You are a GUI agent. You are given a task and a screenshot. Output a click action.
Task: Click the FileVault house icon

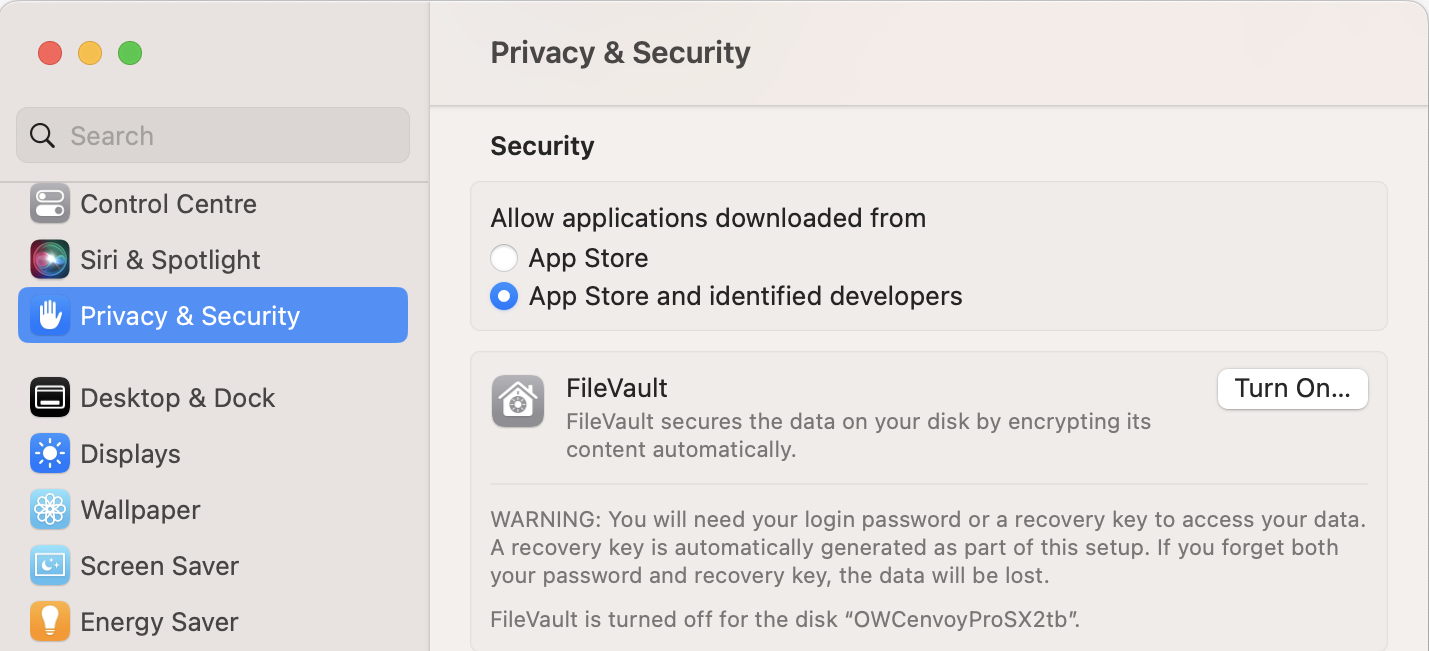point(518,401)
